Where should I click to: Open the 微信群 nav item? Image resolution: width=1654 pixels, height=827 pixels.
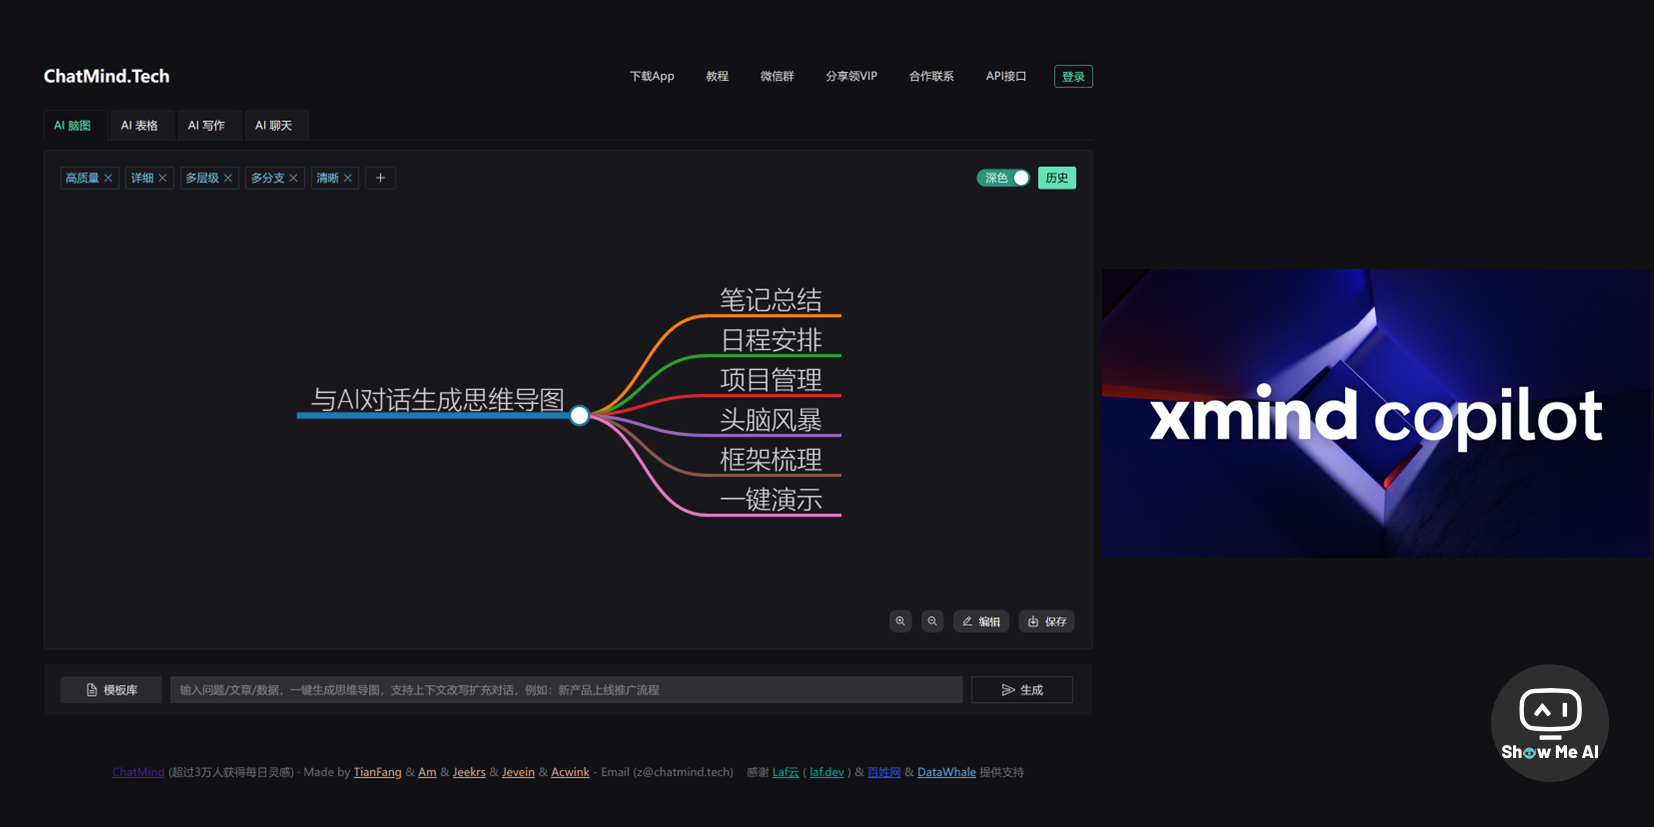tap(777, 76)
